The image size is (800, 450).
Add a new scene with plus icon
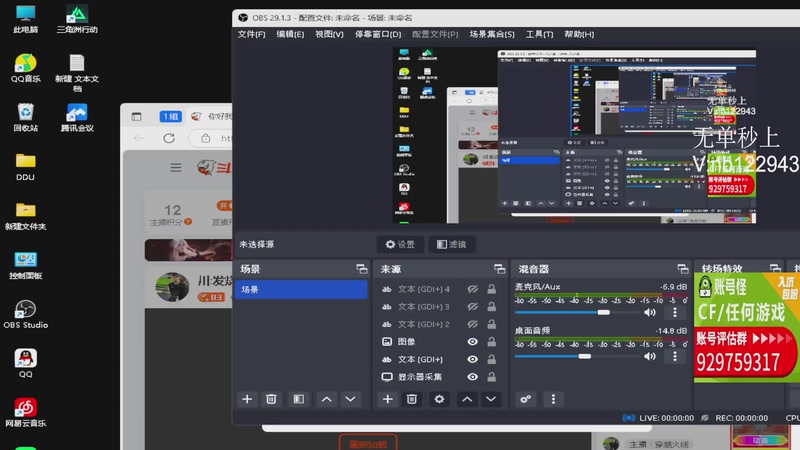(247, 399)
